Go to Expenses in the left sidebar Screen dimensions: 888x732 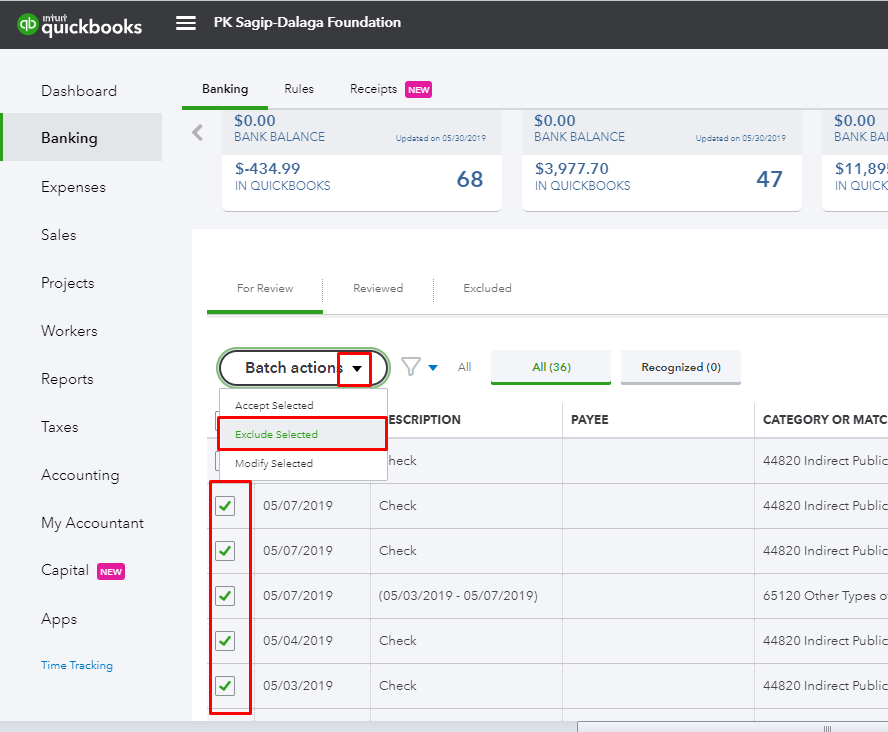point(73,187)
